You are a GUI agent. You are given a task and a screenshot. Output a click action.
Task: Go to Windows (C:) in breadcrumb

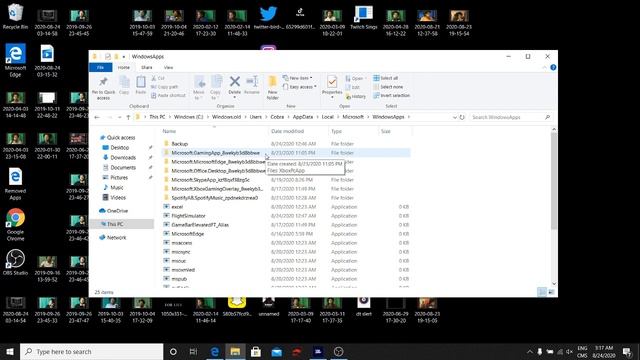tap(188, 117)
